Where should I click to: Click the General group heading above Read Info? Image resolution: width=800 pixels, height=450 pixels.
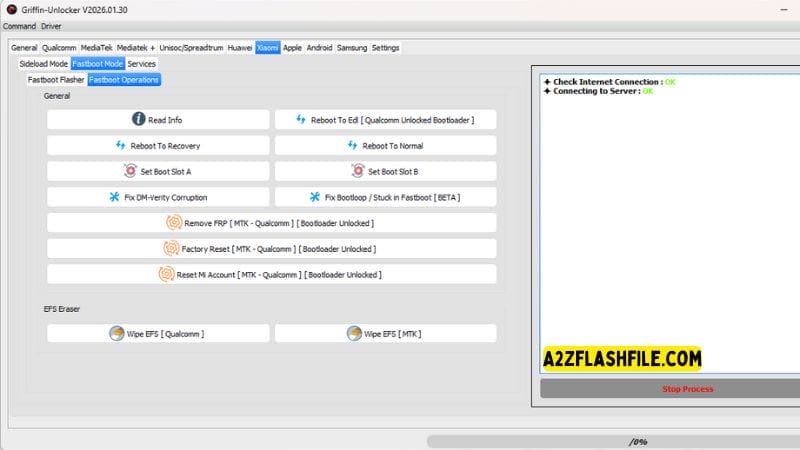pos(57,96)
